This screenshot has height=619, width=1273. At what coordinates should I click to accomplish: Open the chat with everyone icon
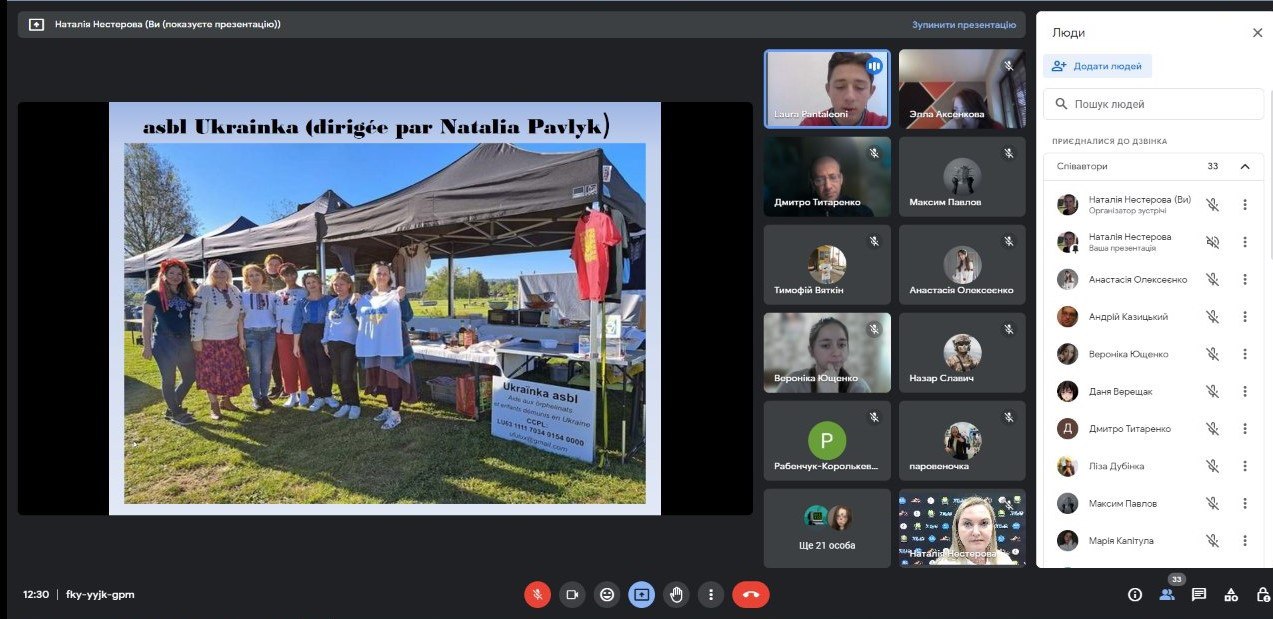click(x=1199, y=594)
